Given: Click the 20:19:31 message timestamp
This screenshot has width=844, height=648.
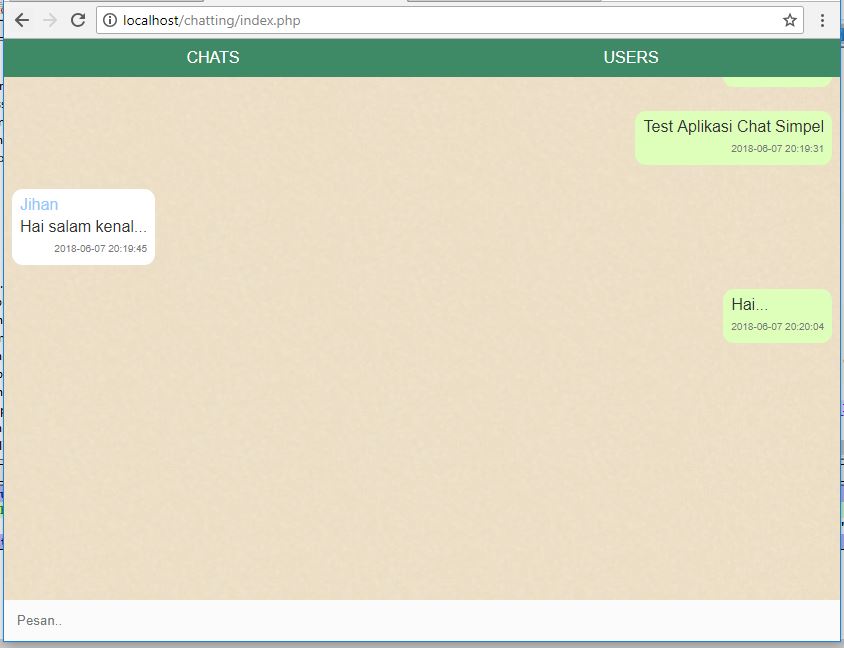Looking at the screenshot, I should 777,149.
